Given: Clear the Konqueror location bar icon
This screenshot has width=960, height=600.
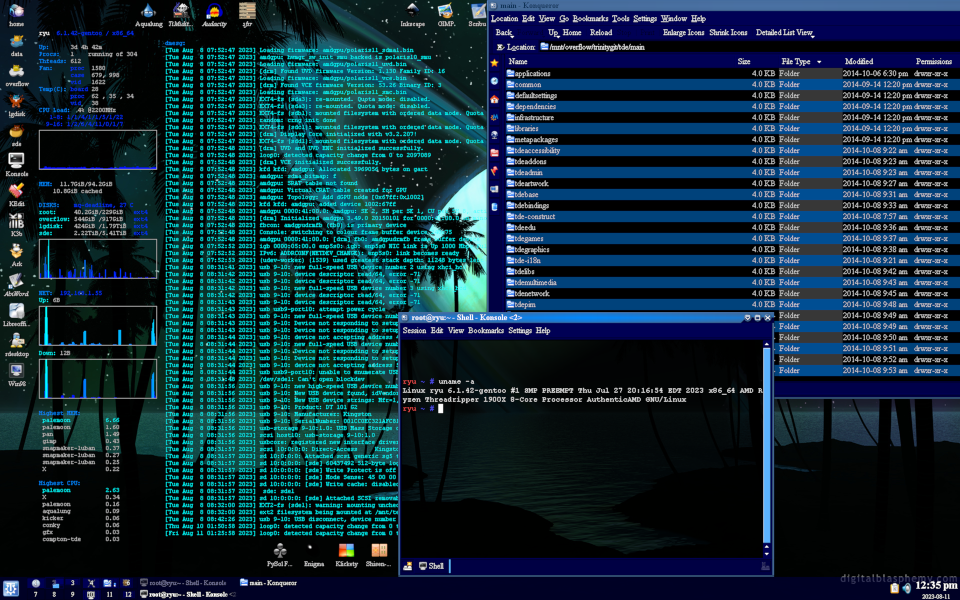Looking at the screenshot, I should tap(500, 47).
